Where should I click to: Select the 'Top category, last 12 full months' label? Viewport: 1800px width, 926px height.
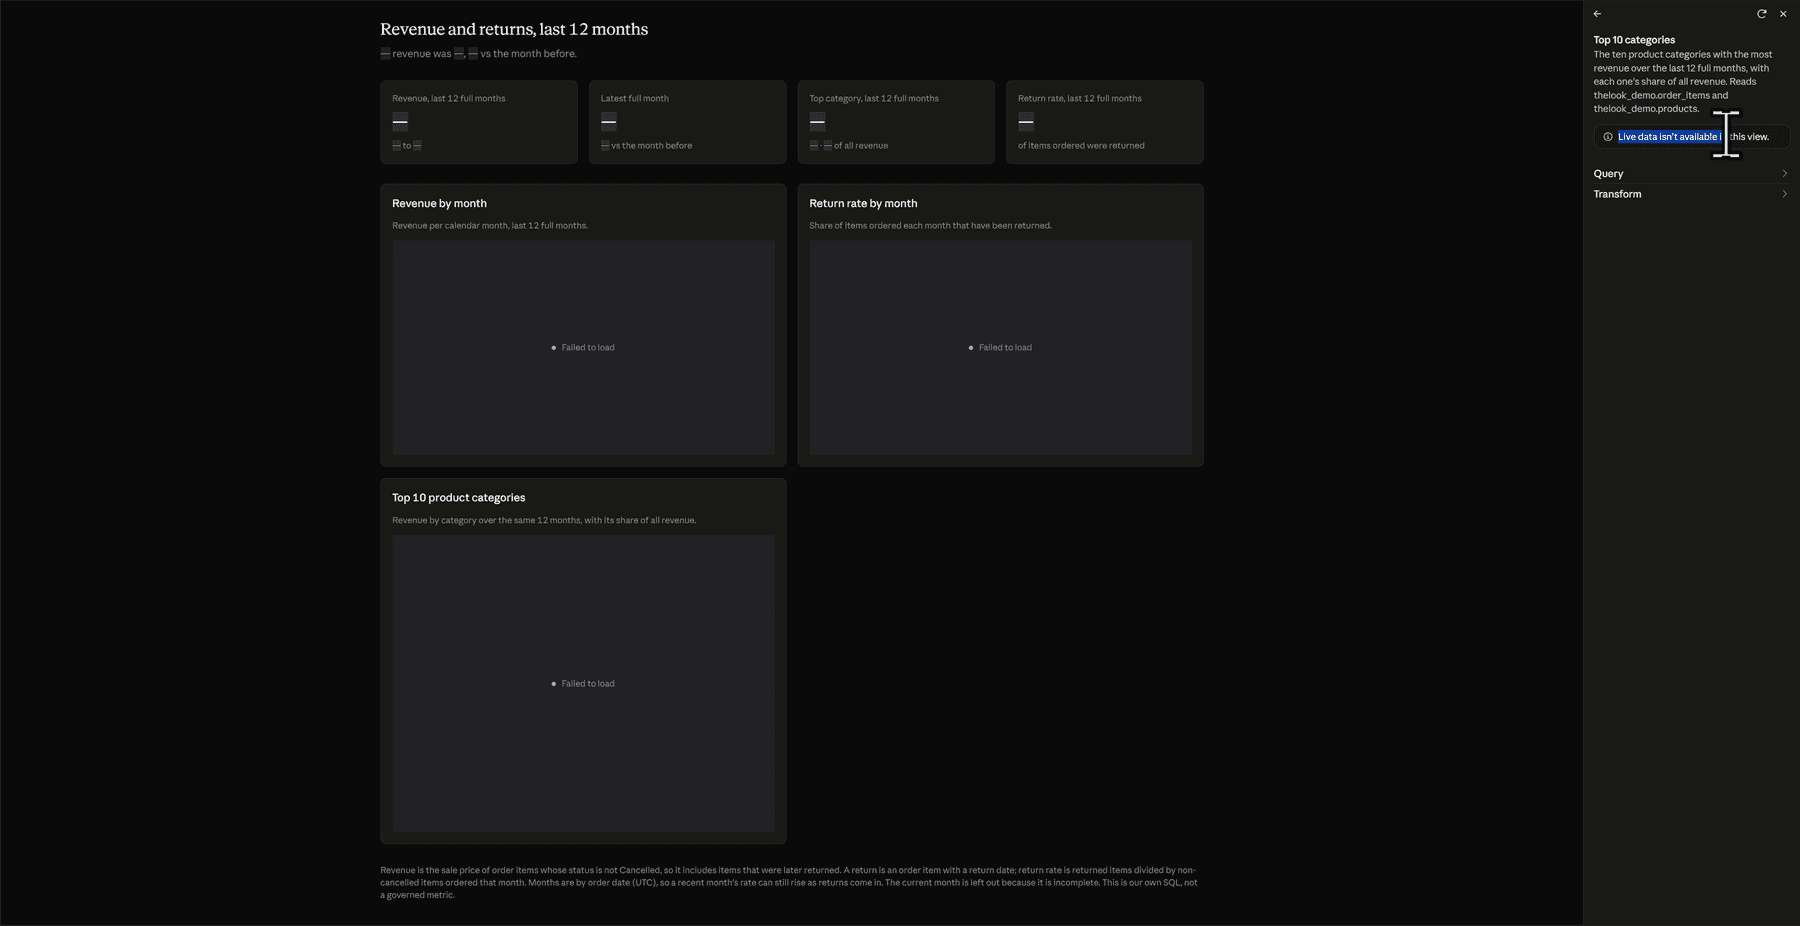(x=874, y=98)
